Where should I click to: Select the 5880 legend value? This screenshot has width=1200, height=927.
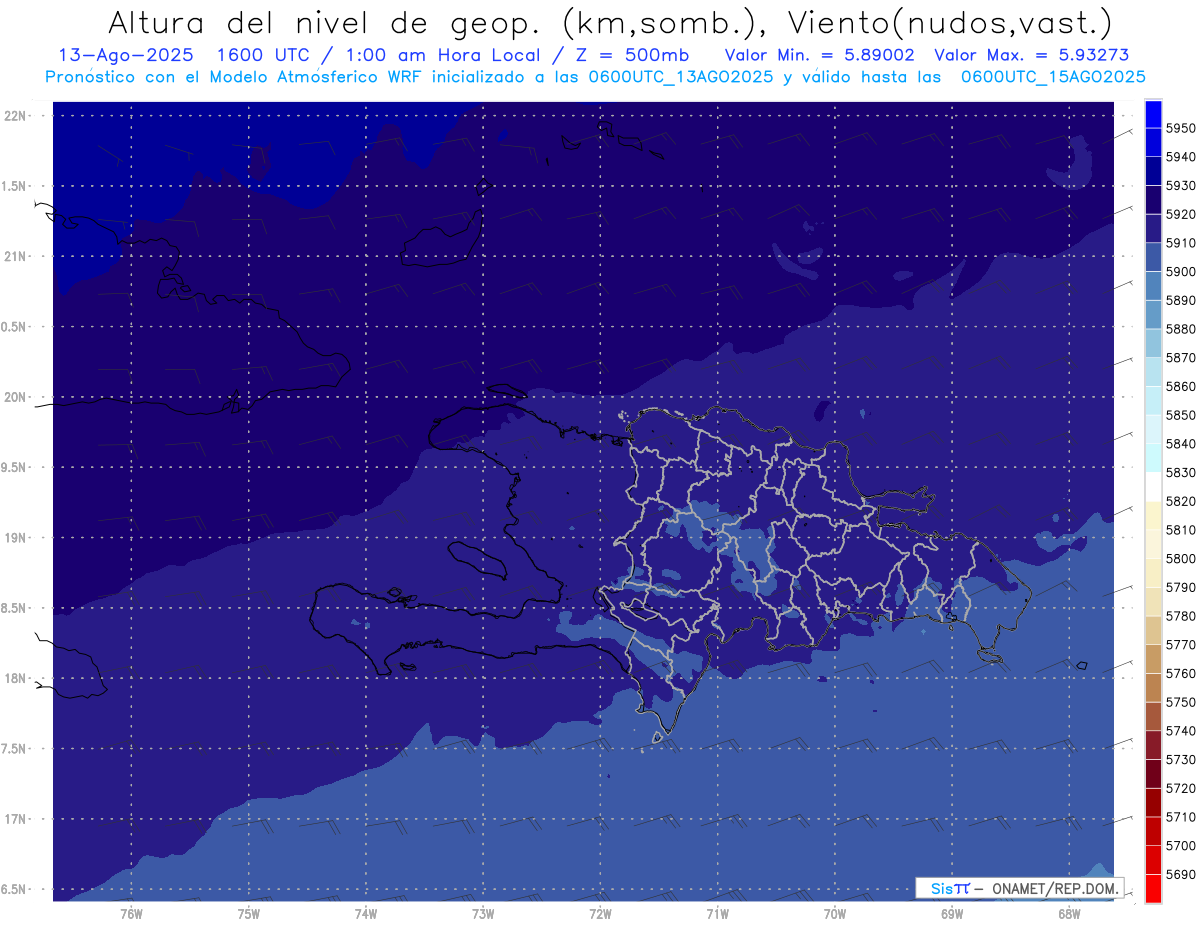1181,329
